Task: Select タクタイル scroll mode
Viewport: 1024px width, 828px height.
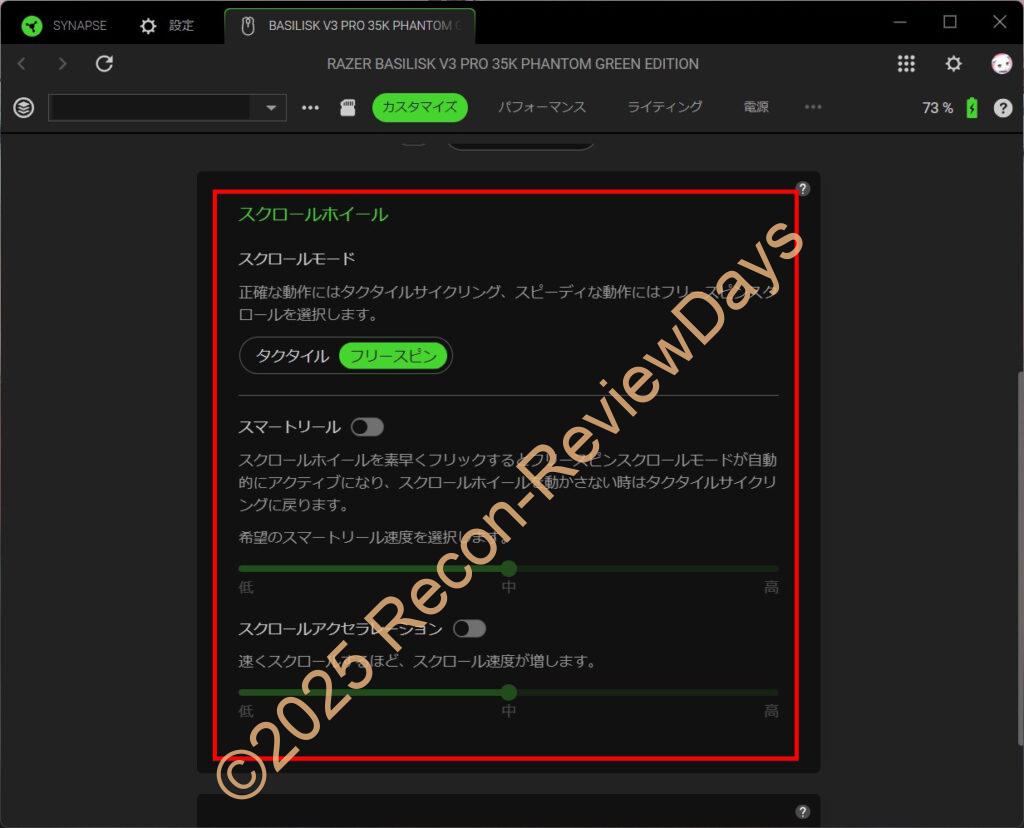Action: (x=292, y=356)
